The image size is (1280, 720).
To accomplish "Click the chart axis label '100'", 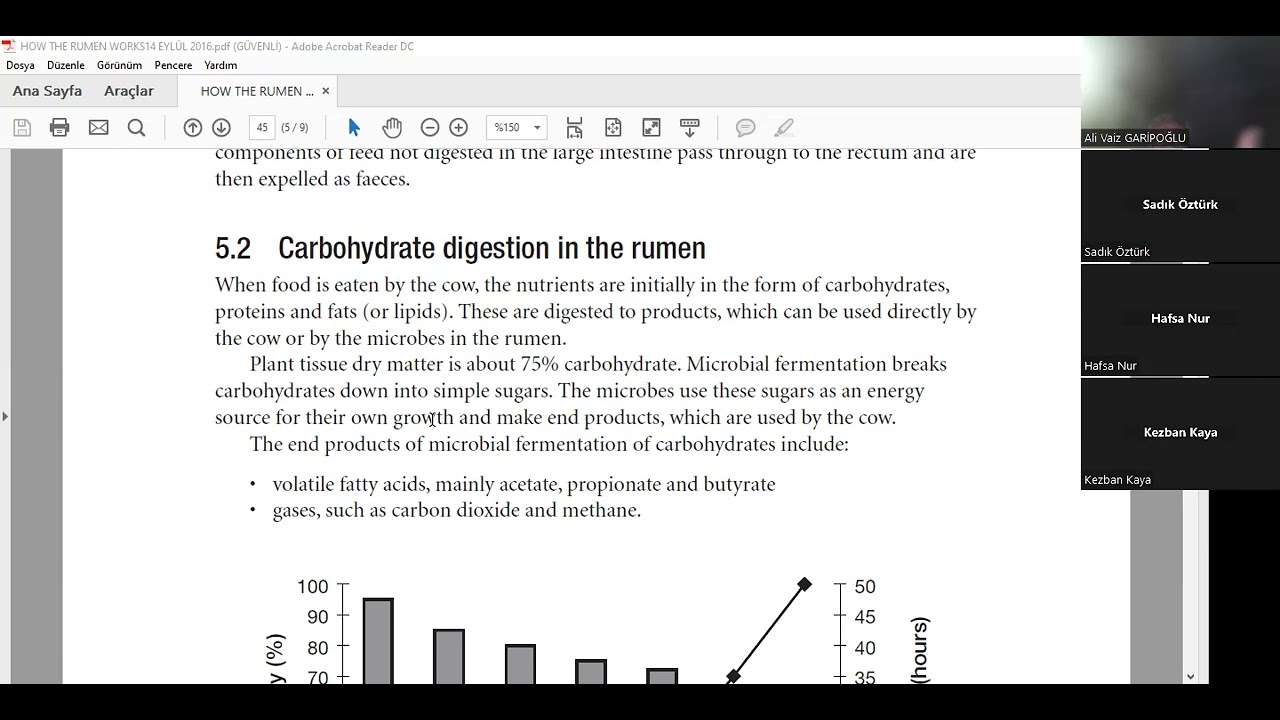I will 313,587.
